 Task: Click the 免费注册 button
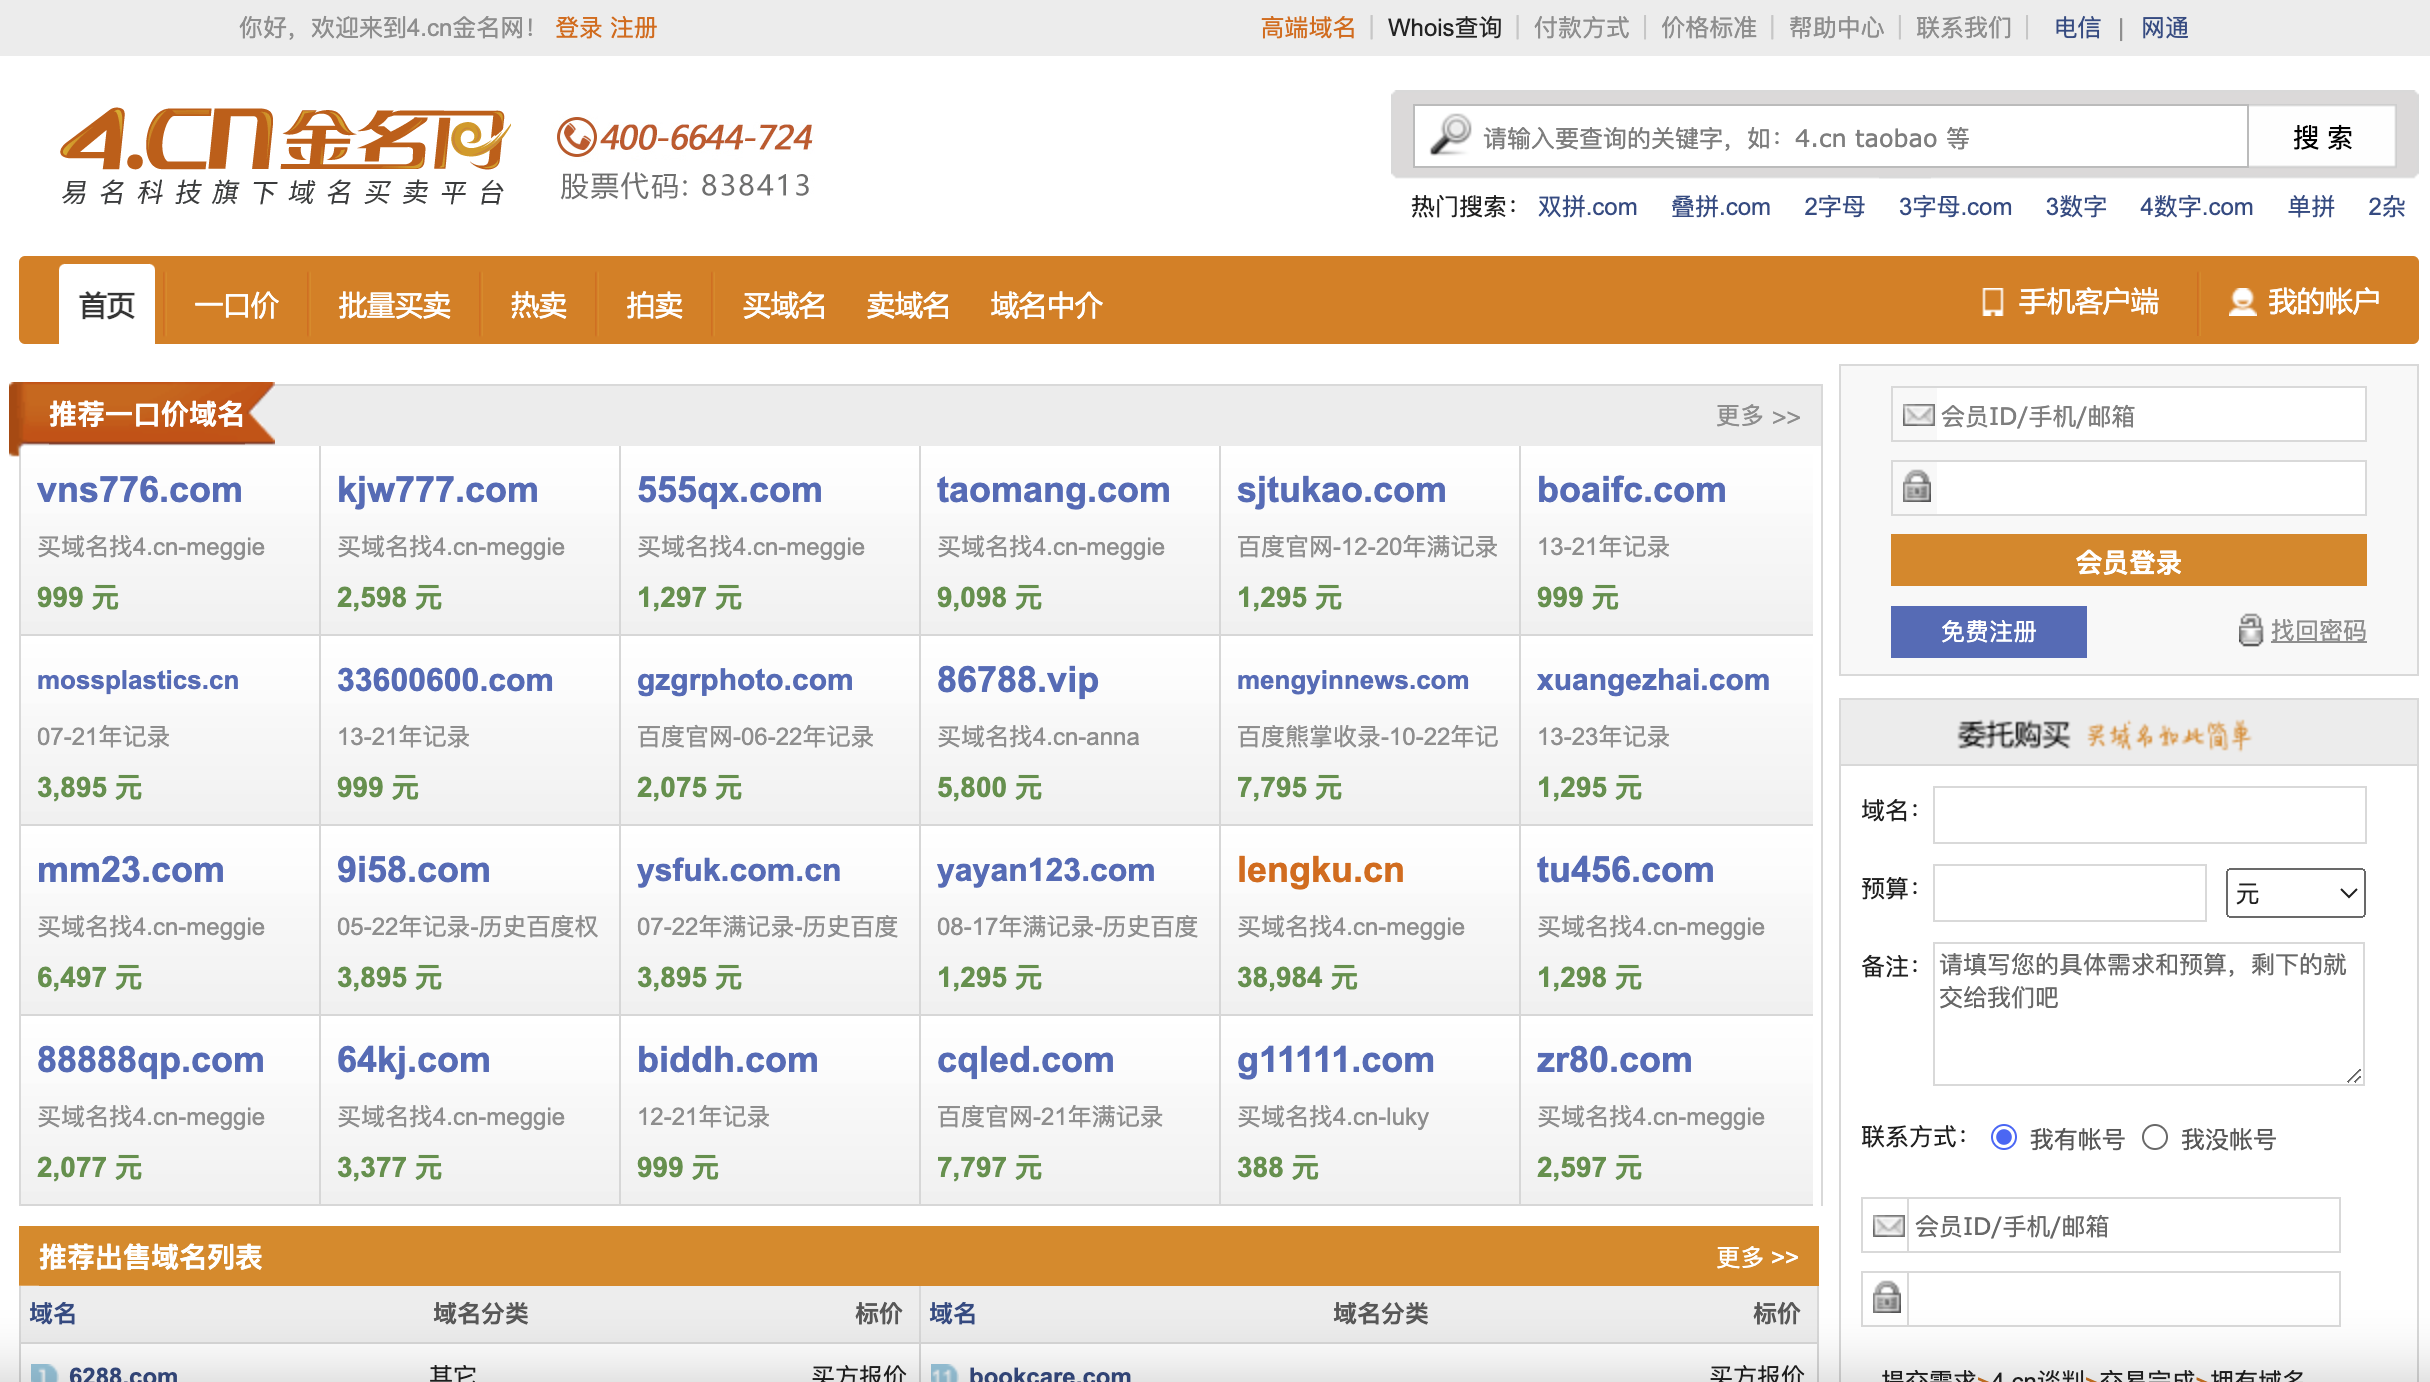pos(1988,631)
